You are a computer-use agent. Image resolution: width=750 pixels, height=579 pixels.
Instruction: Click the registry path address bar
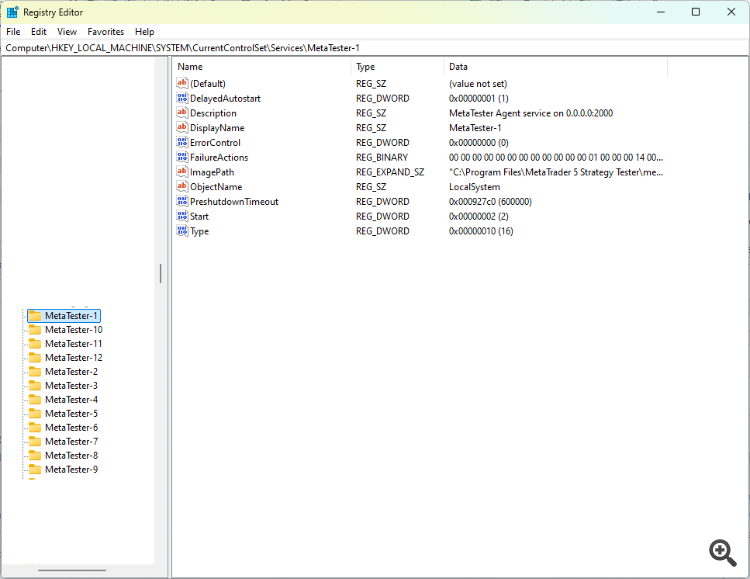(x=375, y=48)
